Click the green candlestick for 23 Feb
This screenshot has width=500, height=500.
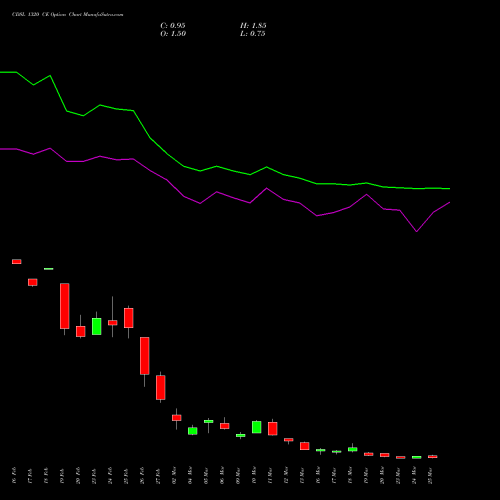[x=97, y=326]
